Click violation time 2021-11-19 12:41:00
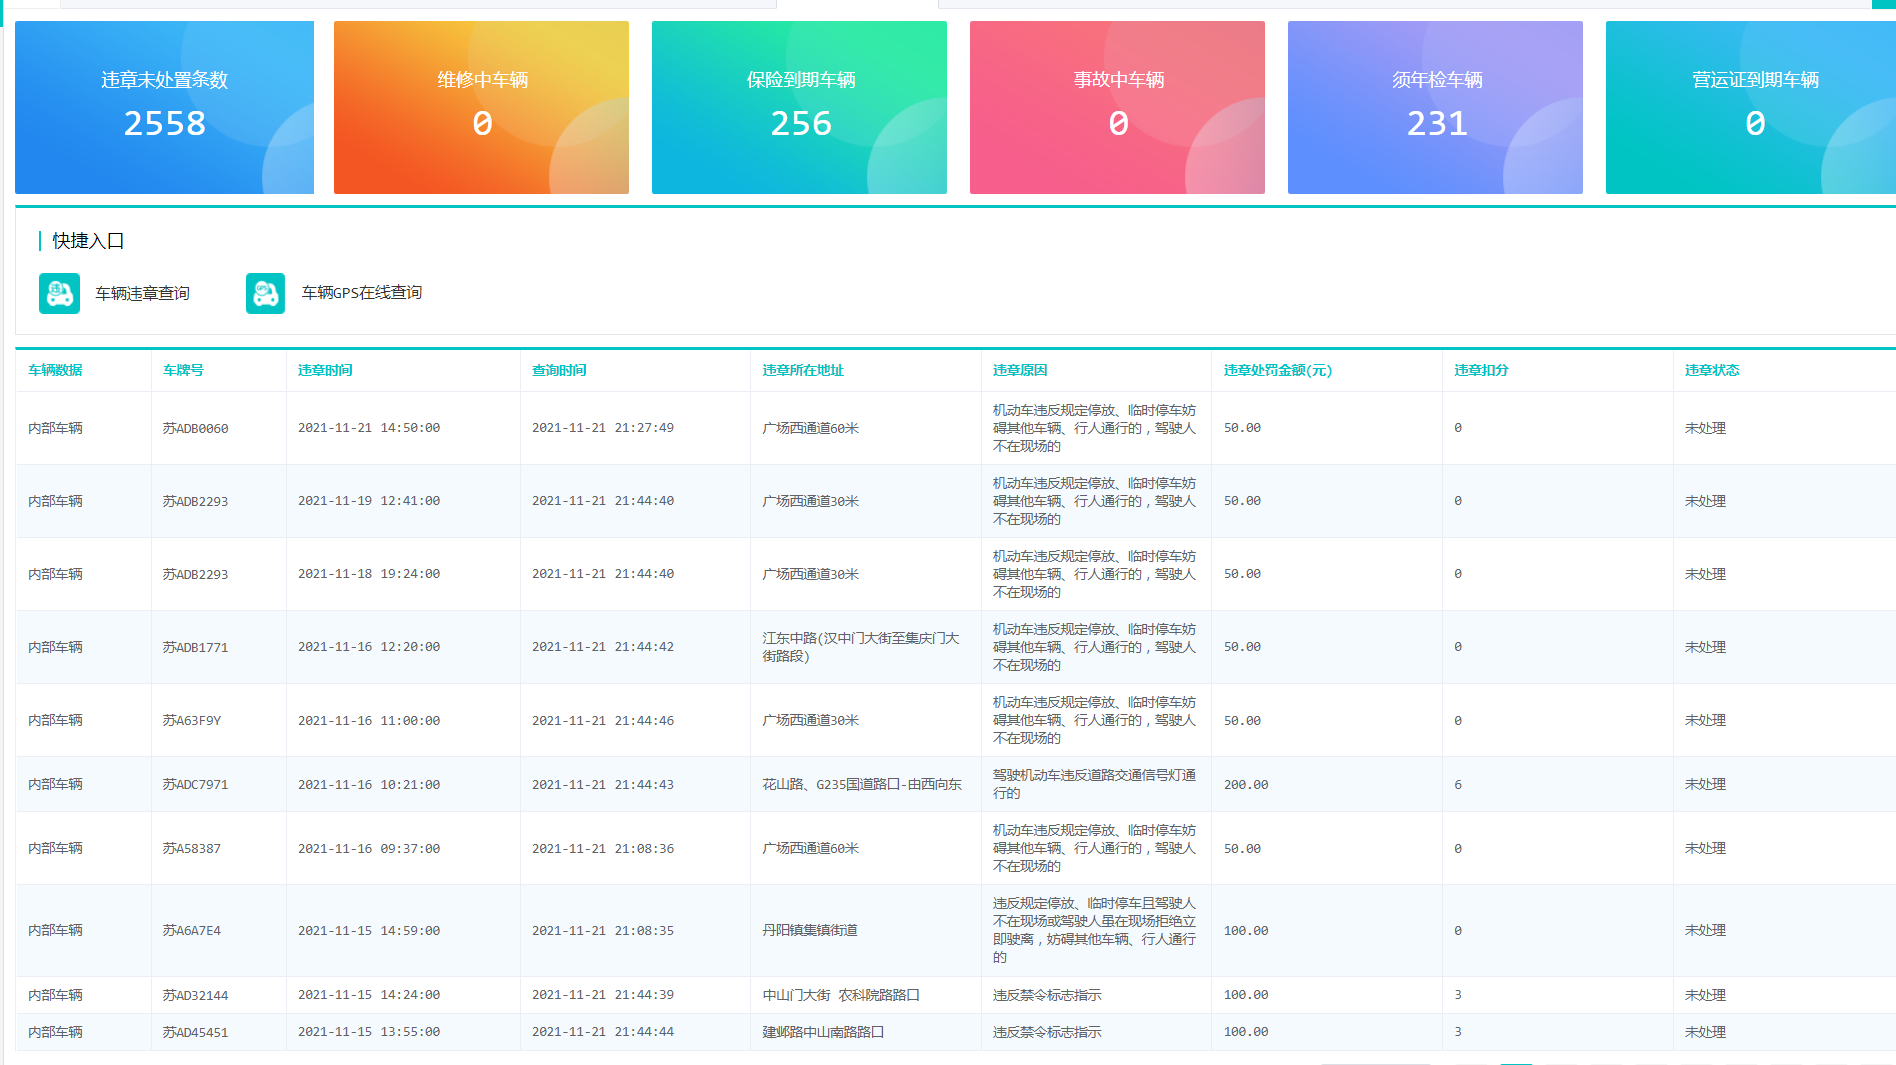Image resolution: width=1896 pixels, height=1065 pixels. click(369, 501)
